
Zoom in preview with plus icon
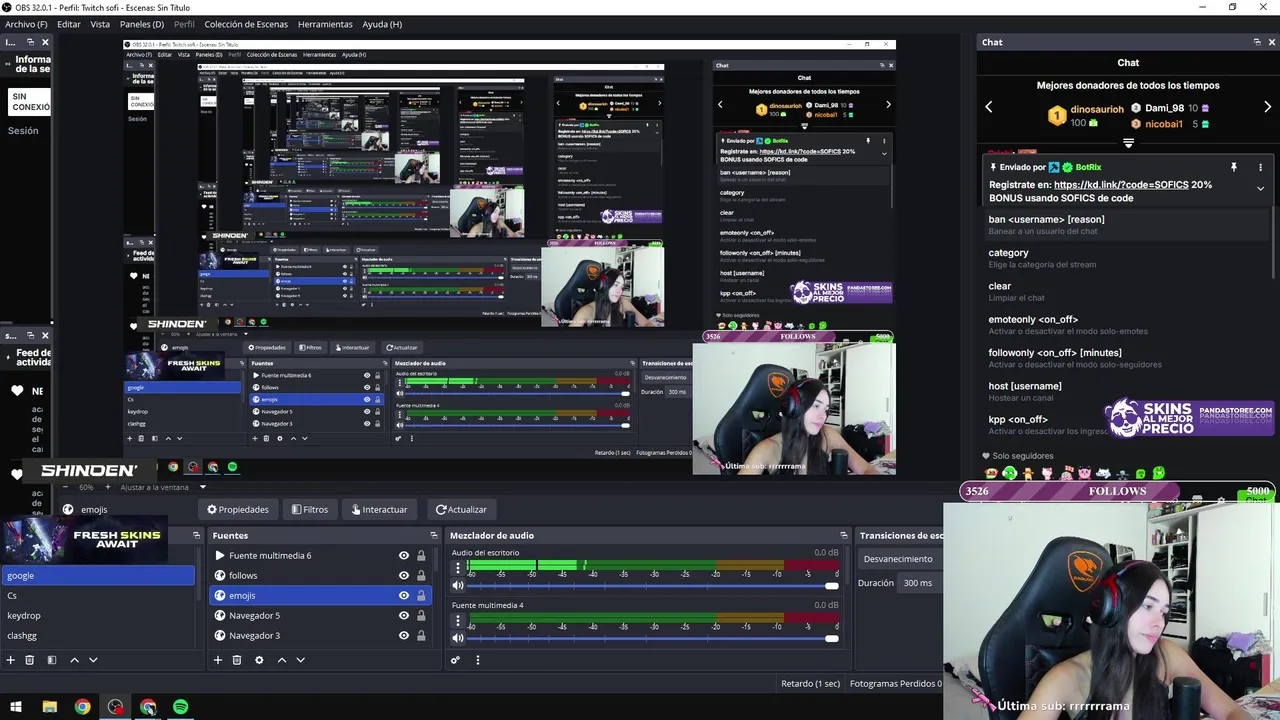tap(110, 487)
